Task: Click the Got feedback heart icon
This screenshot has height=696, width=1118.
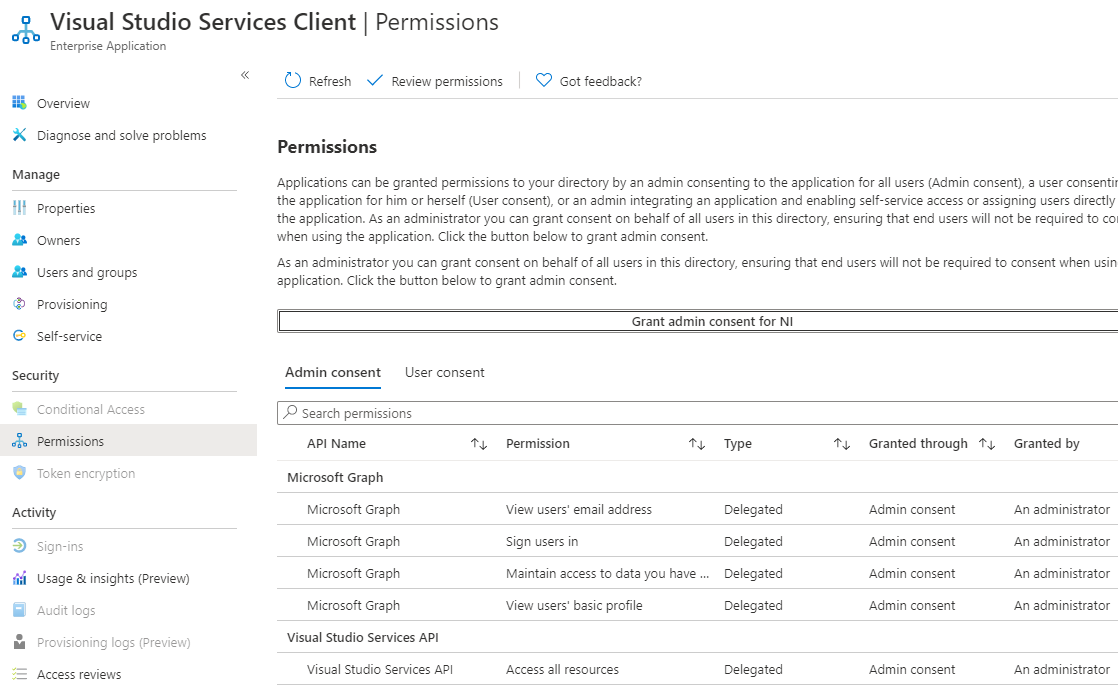Action: [x=544, y=81]
